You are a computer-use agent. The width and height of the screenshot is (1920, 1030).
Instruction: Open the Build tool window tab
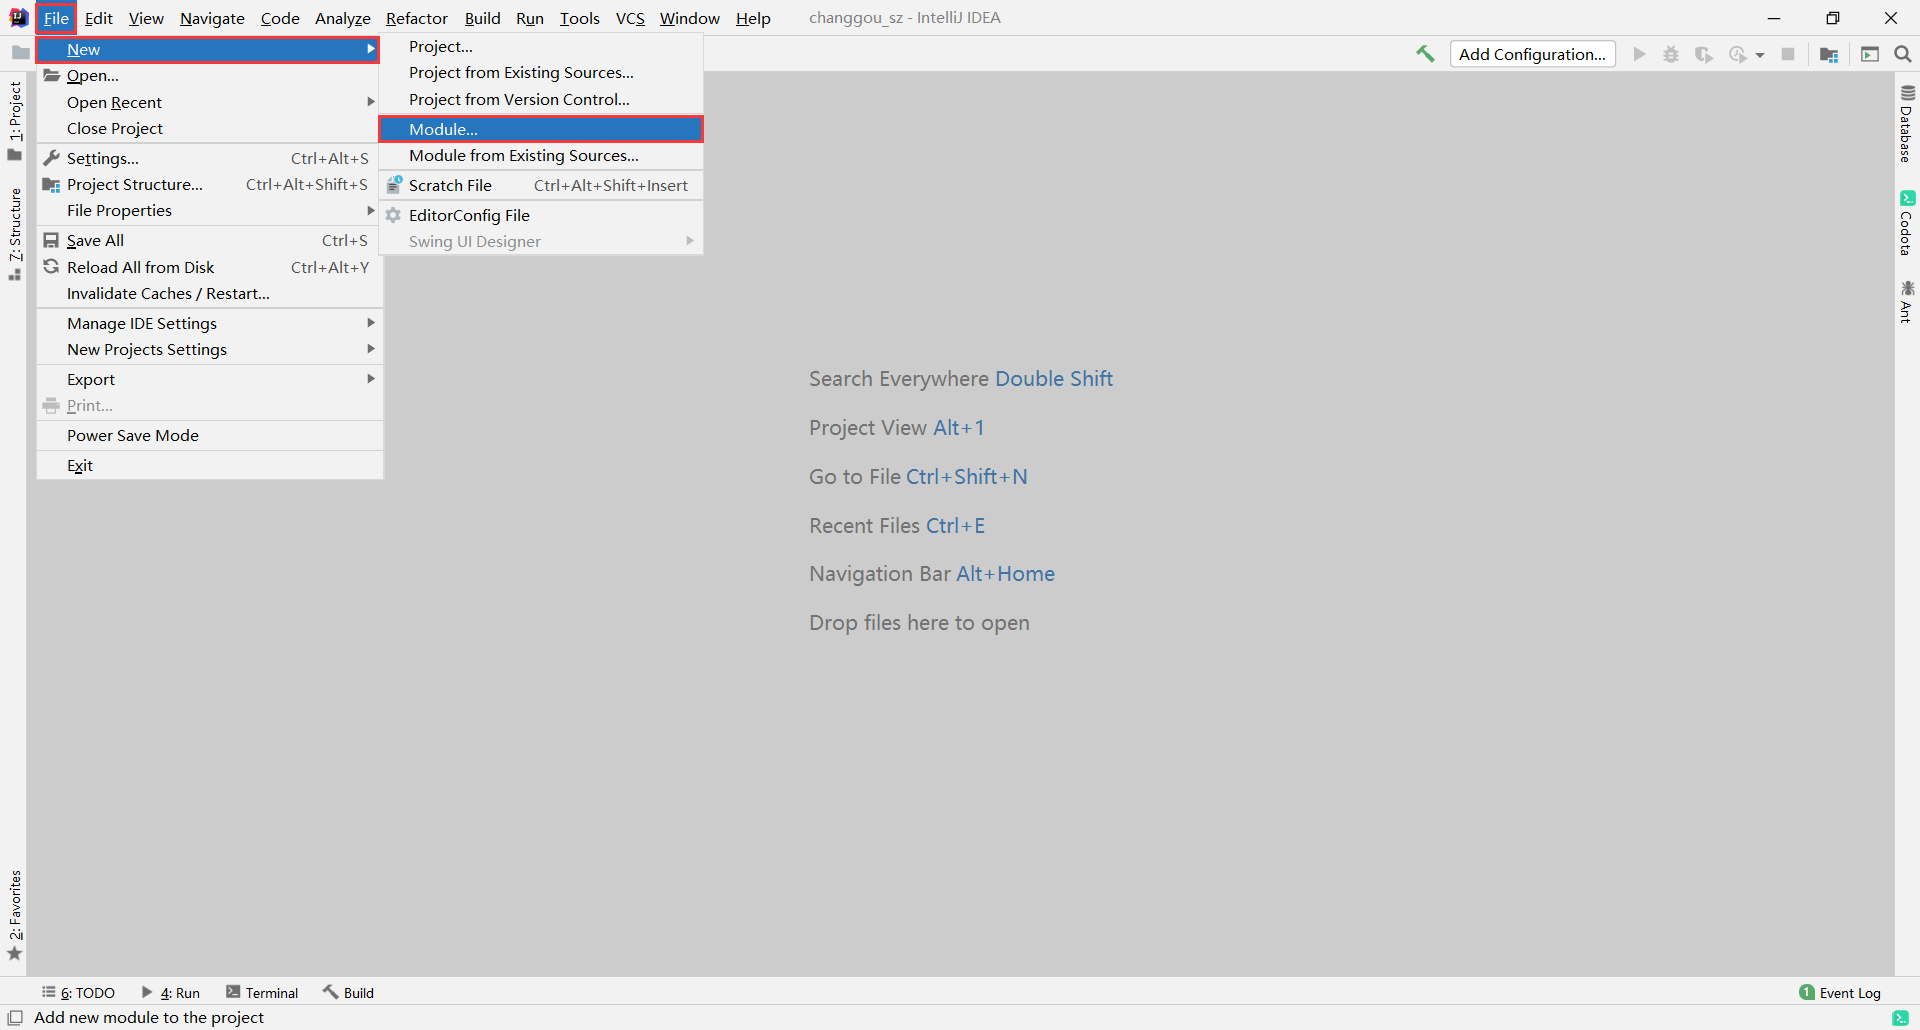tap(348, 992)
